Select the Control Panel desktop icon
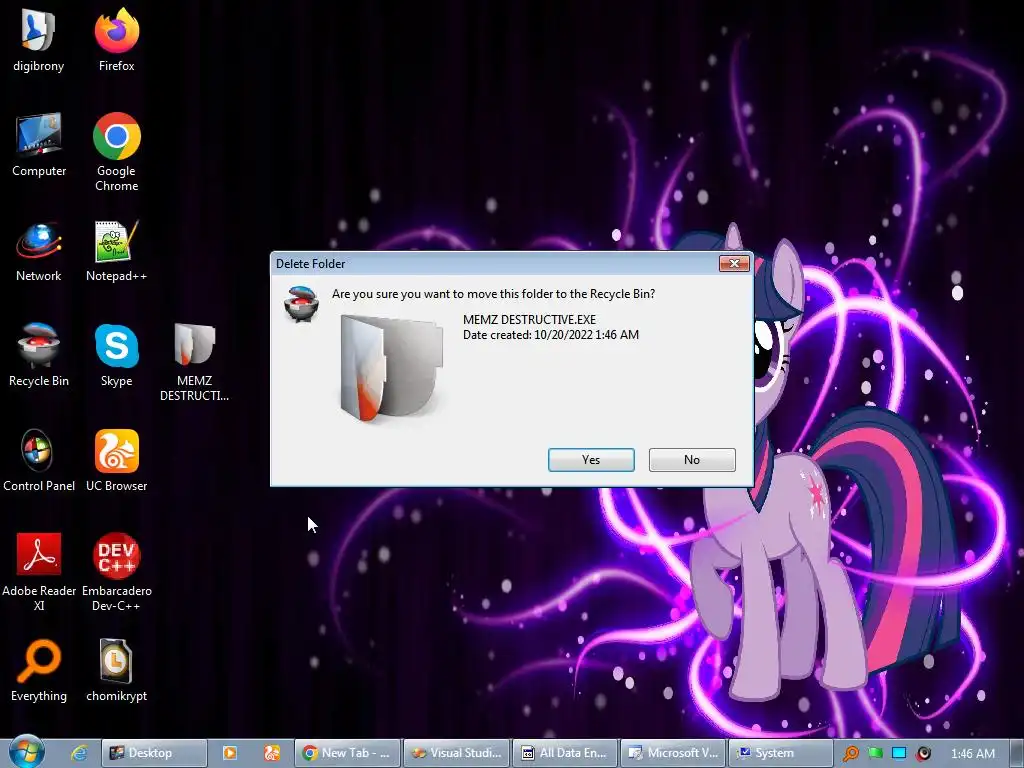 (39, 461)
